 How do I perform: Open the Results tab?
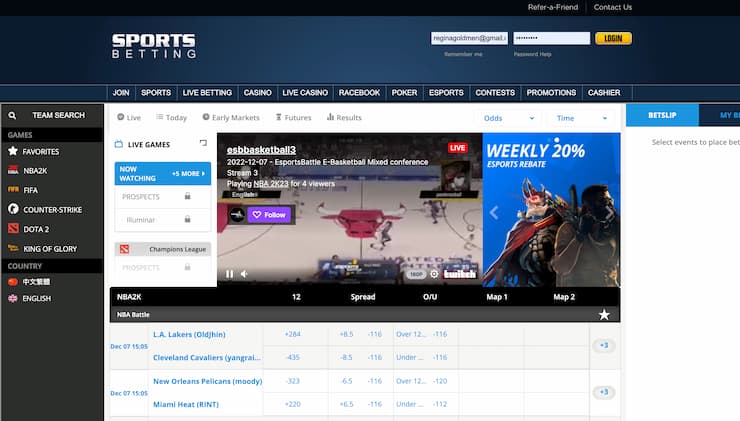344,117
